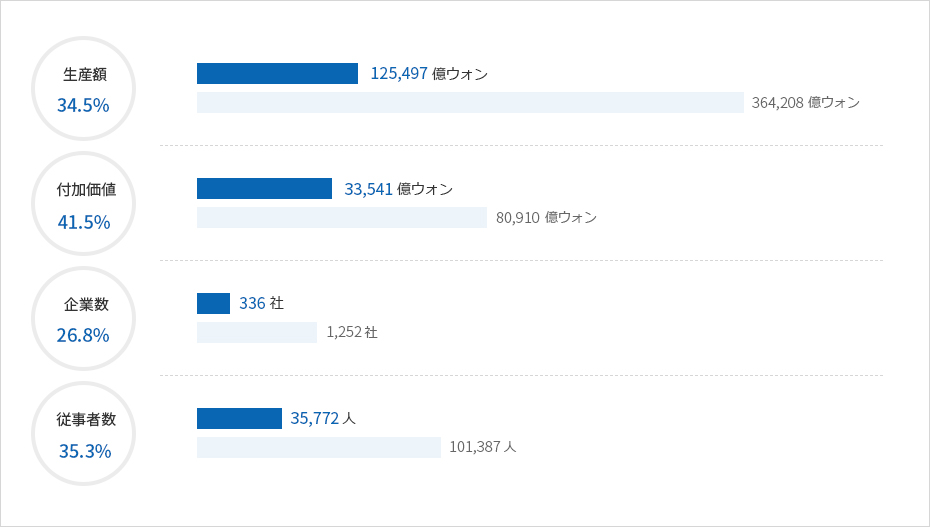Screen dimensions: 930x527
Task: Click the dark blue 付加価値 bar
Action: pyautogui.click(x=265, y=189)
